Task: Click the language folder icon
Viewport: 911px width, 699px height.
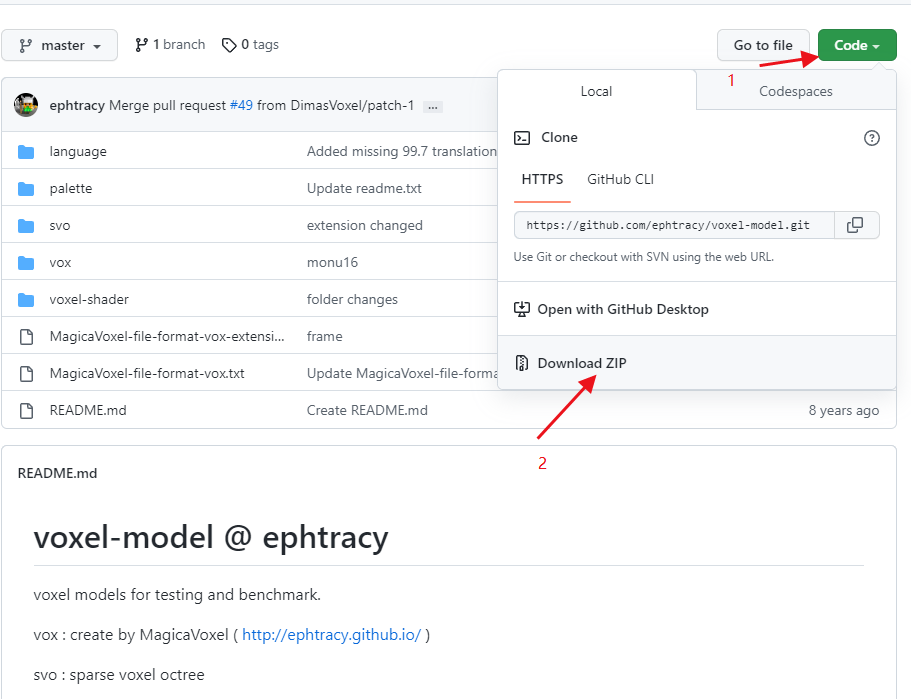Action: pyautogui.click(x=26, y=152)
